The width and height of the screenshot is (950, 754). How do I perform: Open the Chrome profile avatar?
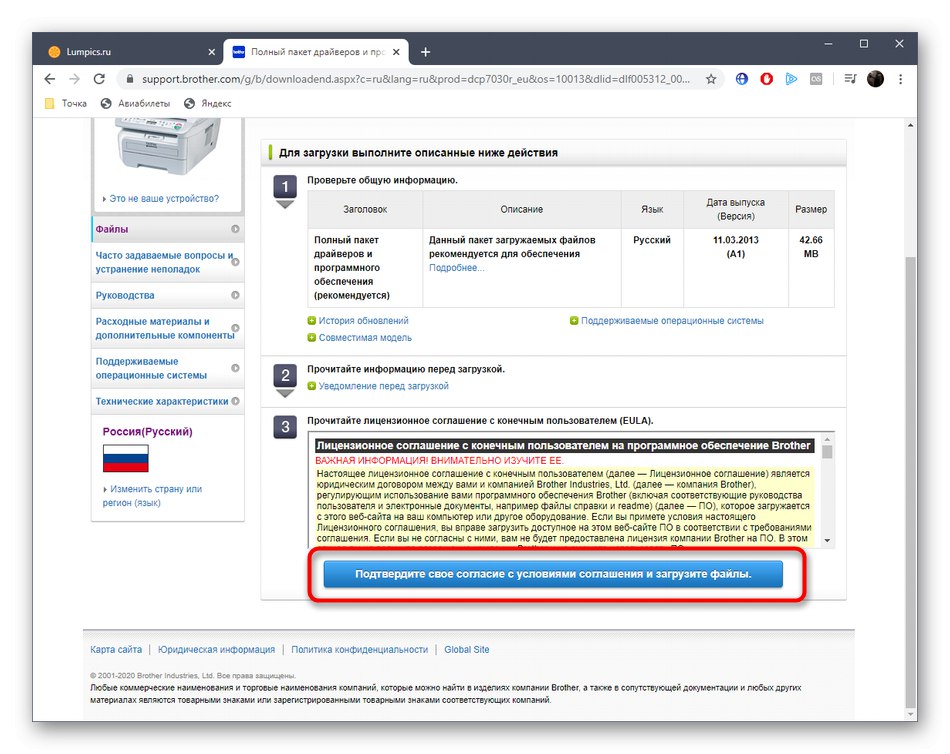click(x=875, y=79)
